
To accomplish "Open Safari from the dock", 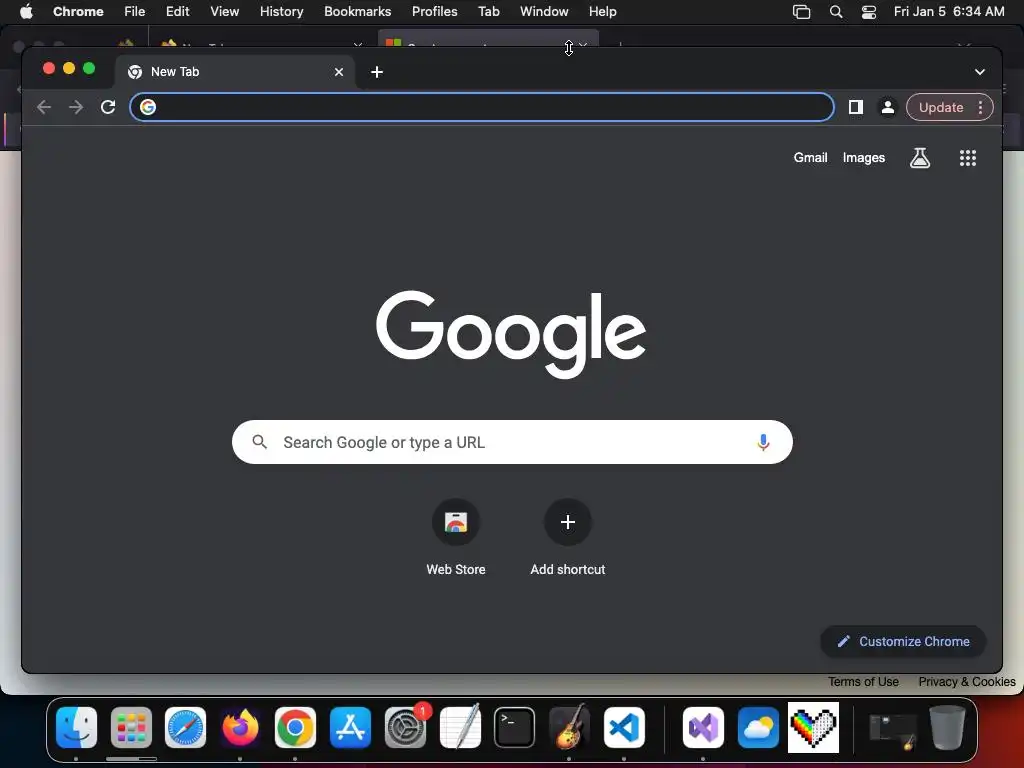I will [x=185, y=727].
